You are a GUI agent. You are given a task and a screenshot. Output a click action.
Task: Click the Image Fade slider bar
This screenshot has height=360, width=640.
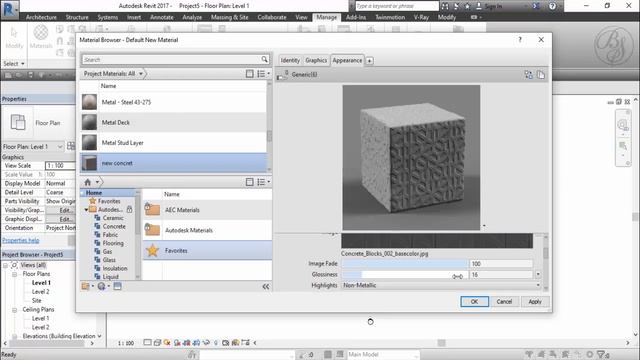pyautogui.click(x=404, y=264)
